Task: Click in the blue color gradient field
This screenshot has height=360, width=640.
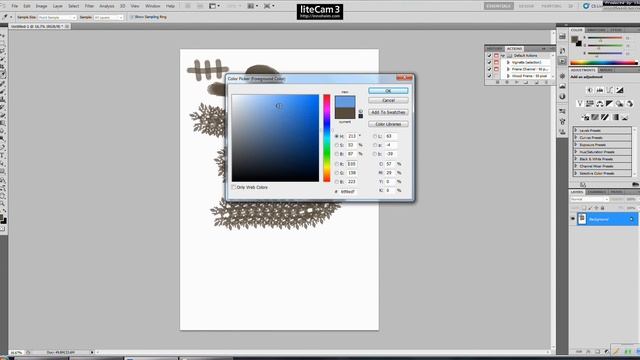Action: point(276,138)
